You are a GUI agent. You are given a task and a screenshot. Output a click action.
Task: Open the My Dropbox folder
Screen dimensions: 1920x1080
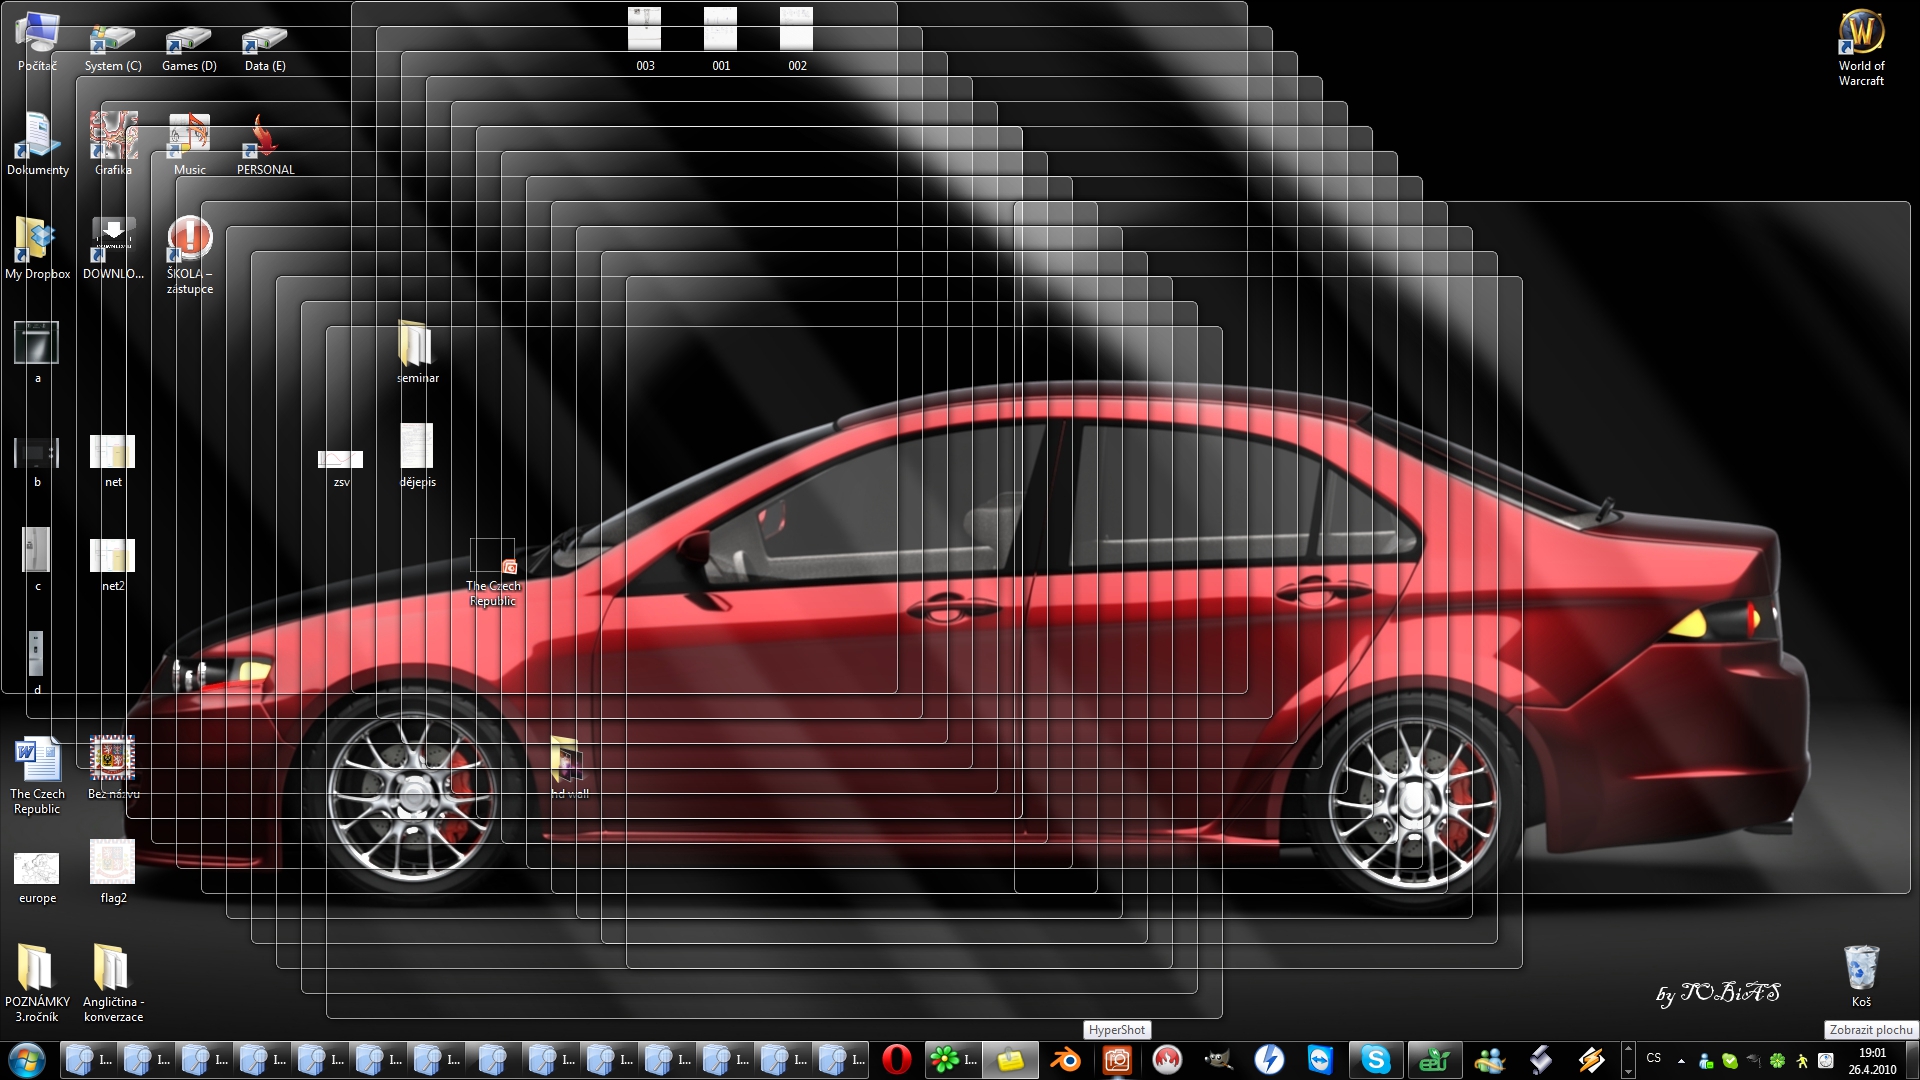pos(37,248)
